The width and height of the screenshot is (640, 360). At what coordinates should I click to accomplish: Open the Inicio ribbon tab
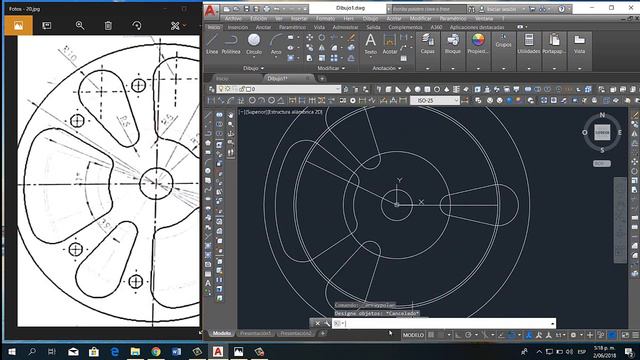(213, 27)
